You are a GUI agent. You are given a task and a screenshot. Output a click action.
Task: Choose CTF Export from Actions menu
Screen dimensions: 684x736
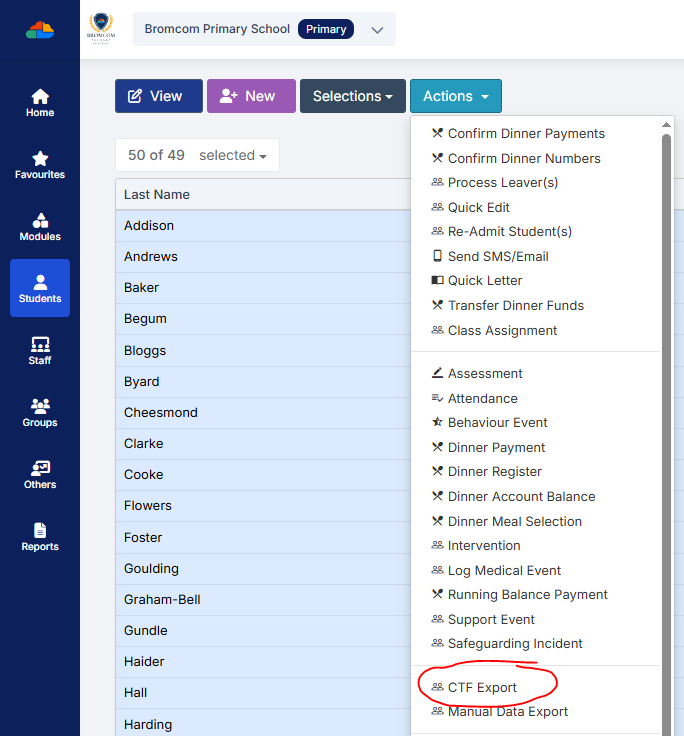click(x=482, y=687)
